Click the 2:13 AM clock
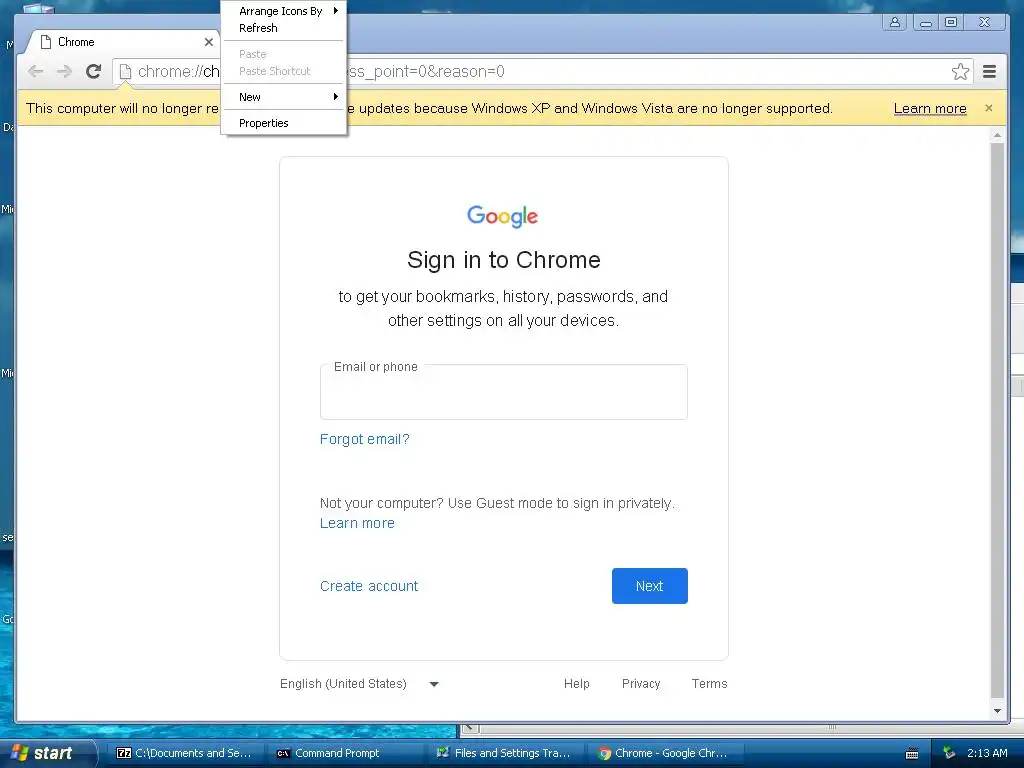 (987, 753)
